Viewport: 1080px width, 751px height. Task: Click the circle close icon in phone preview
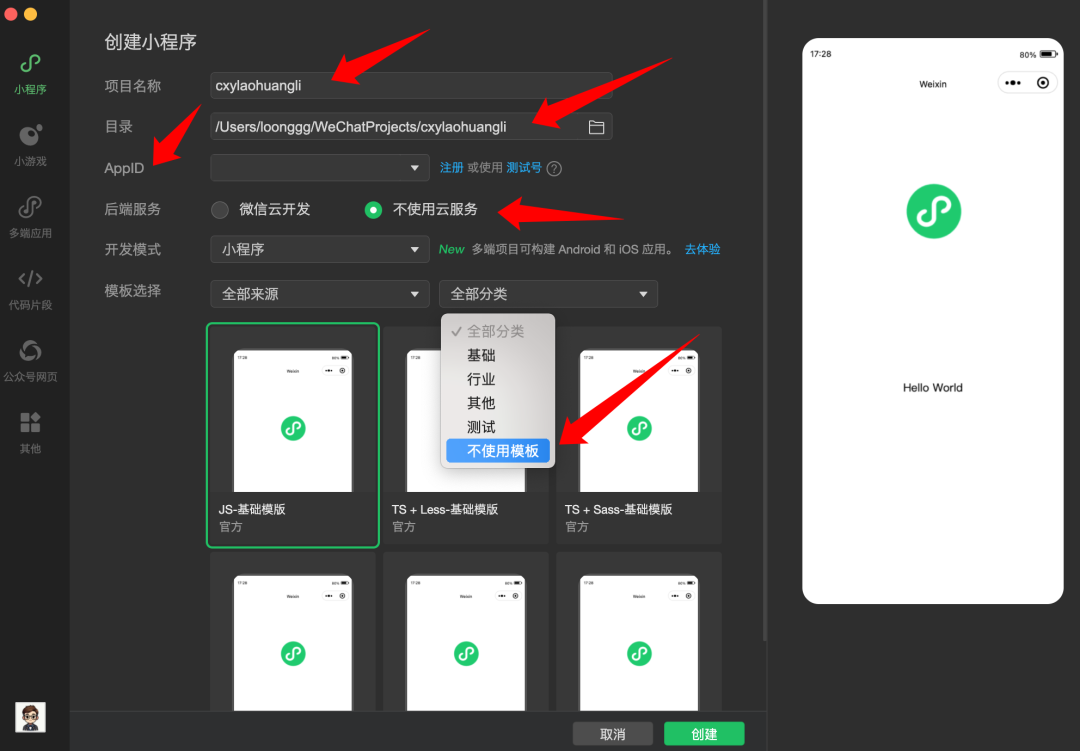[x=1043, y=83]
